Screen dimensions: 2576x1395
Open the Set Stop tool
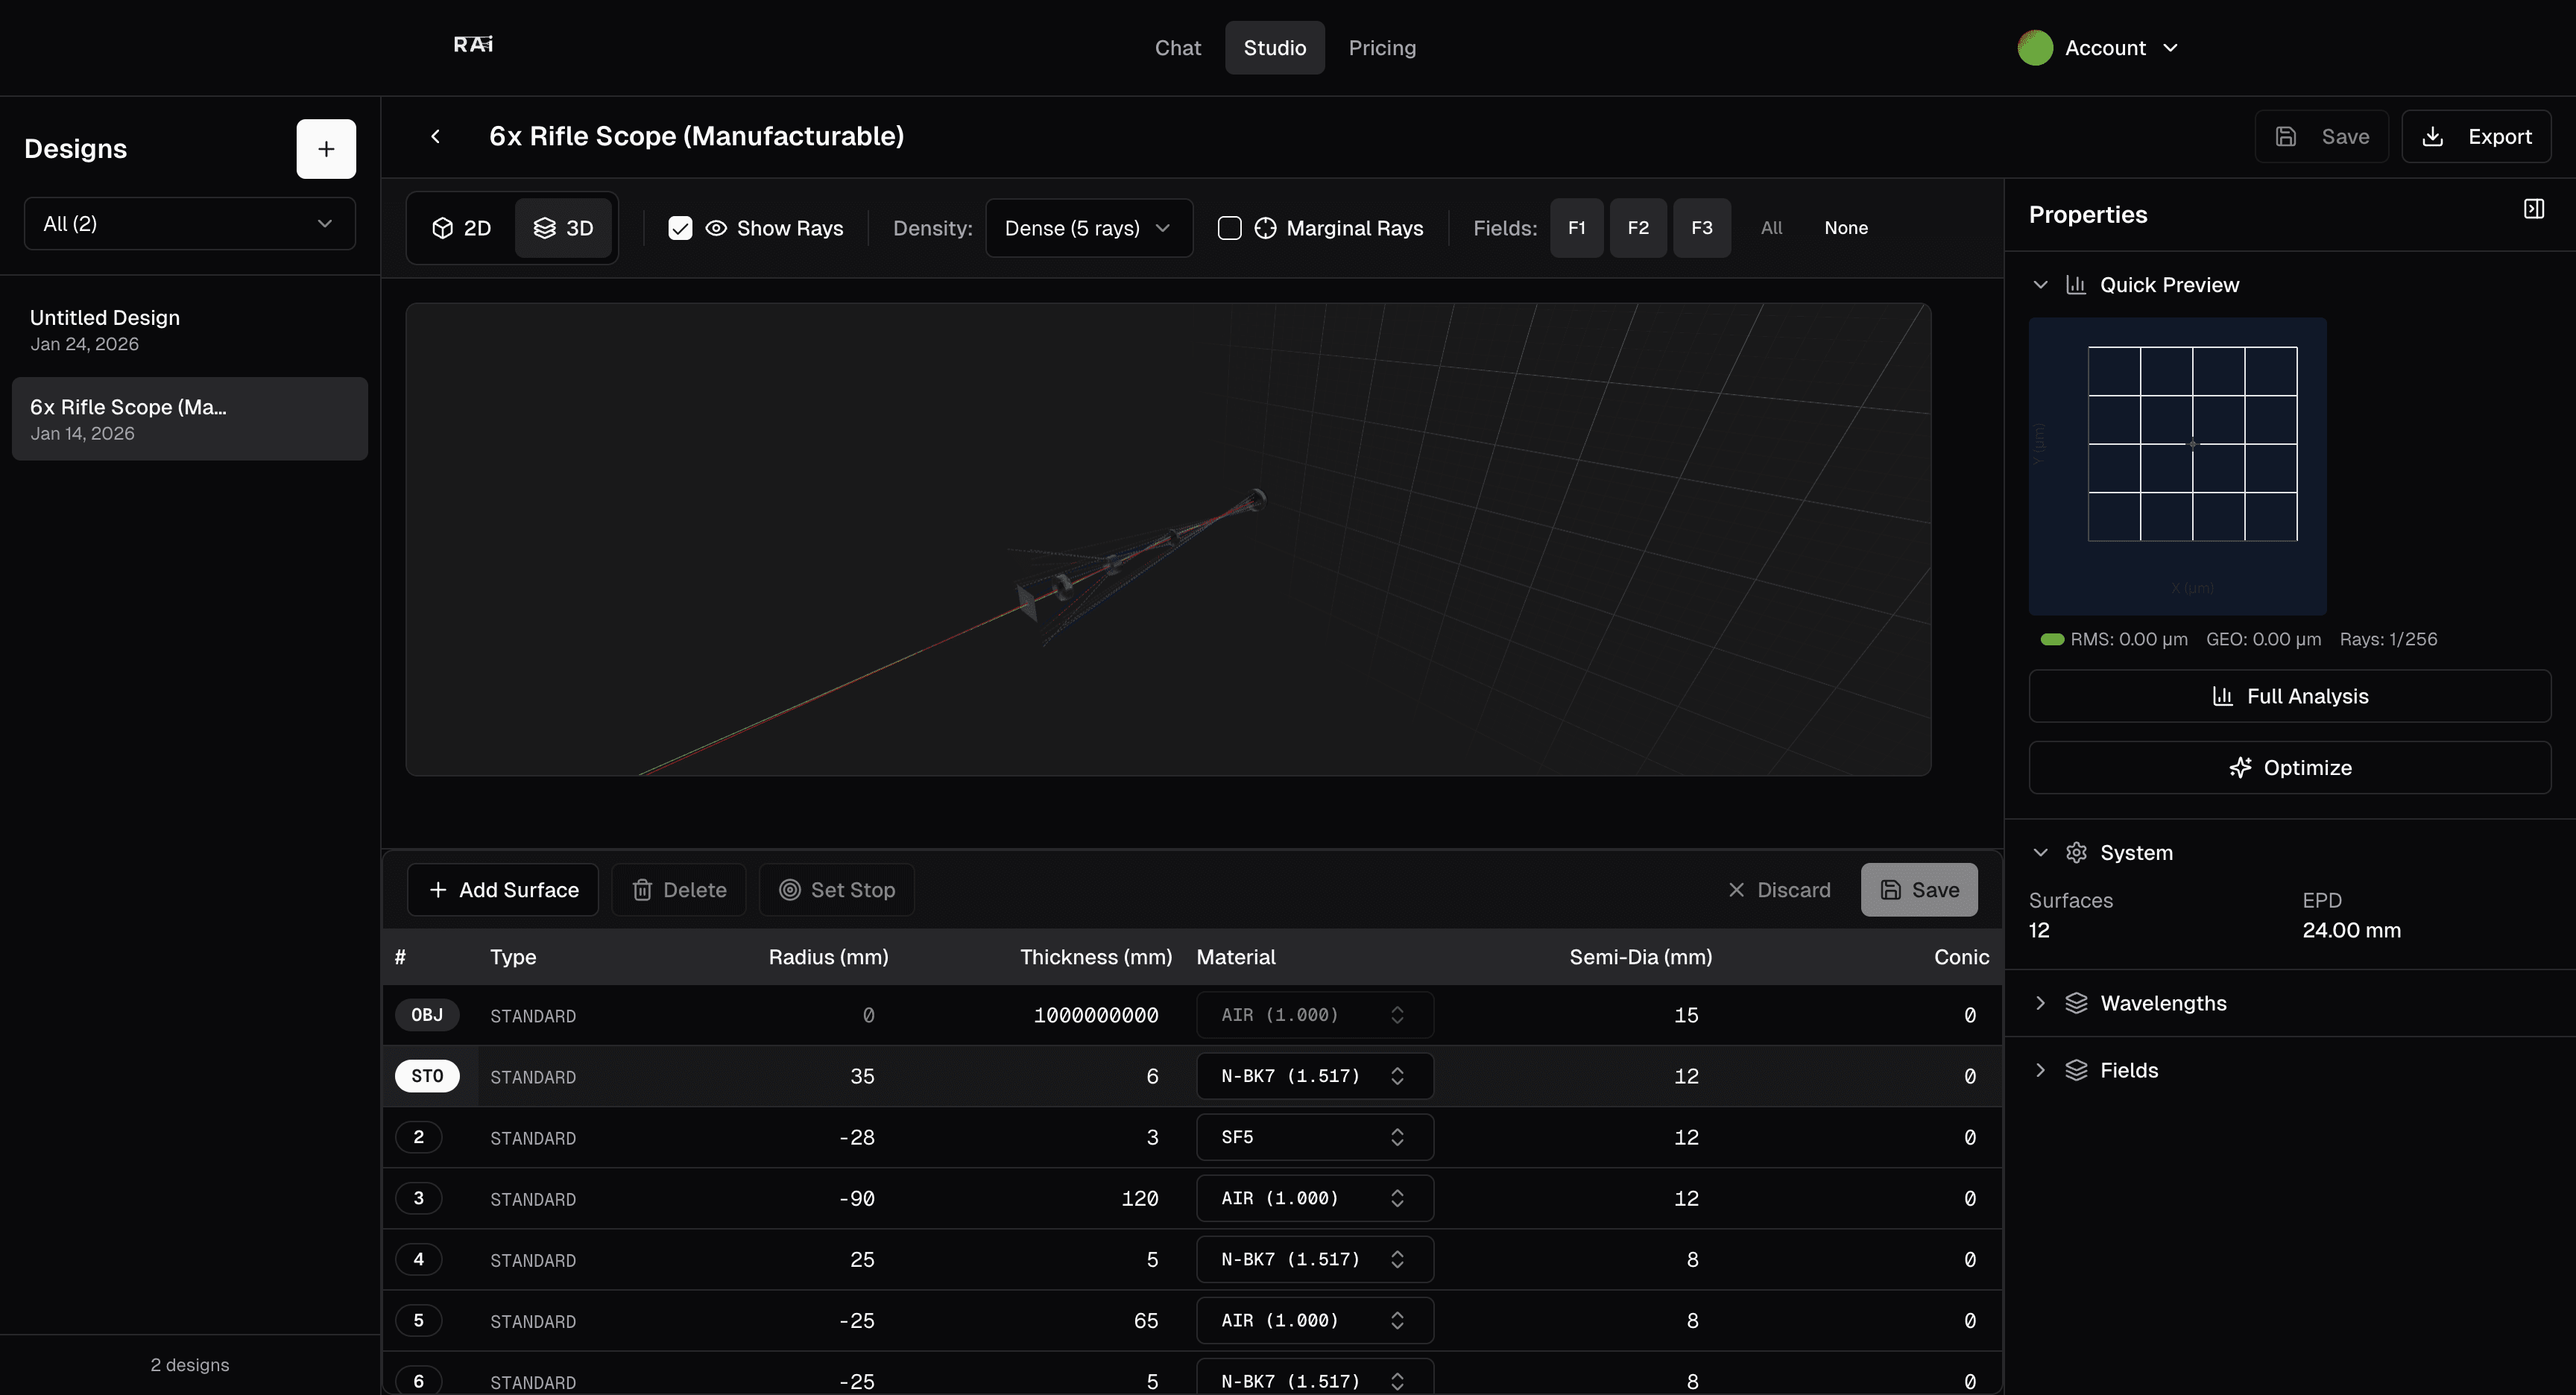[838, 889]
